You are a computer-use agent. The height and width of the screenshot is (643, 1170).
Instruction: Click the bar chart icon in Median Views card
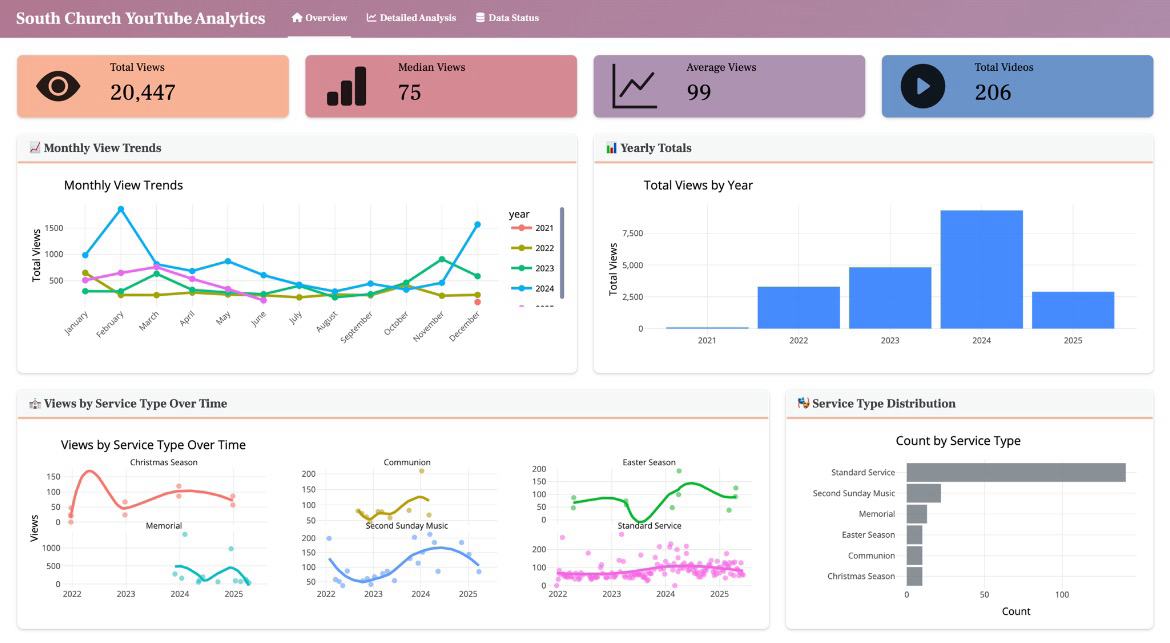346,86
